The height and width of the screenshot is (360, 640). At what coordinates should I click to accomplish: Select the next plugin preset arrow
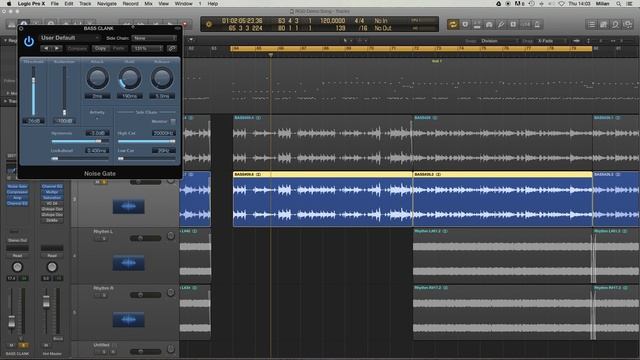57,49
